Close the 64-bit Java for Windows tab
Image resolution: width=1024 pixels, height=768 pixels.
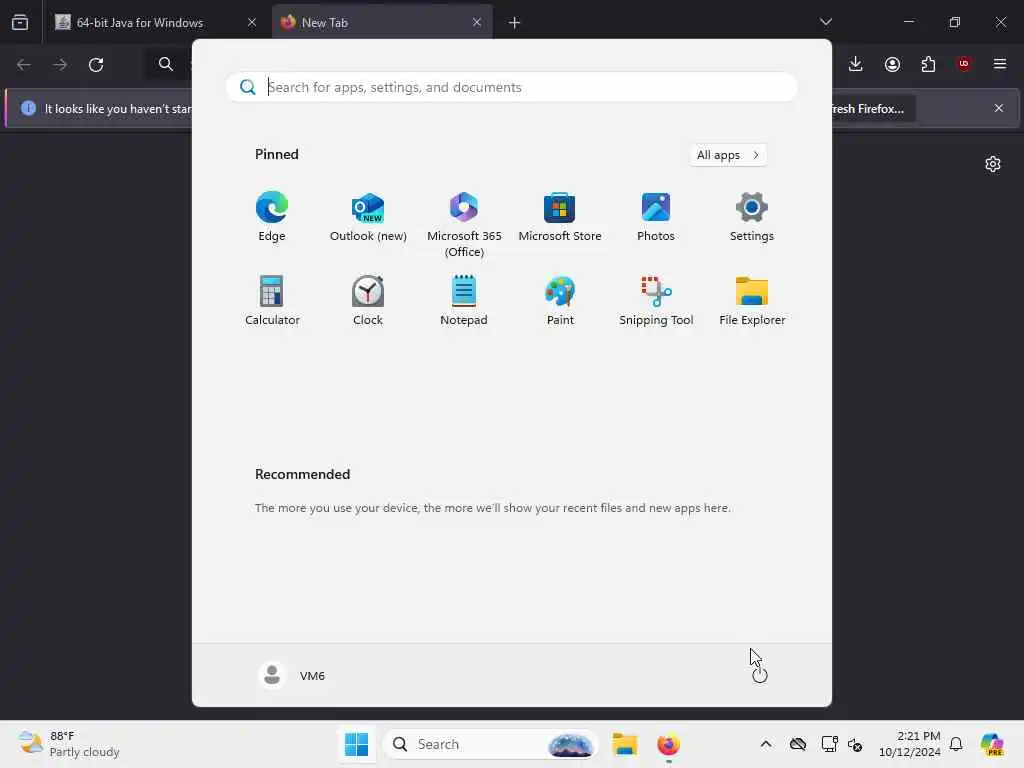[x=252, y=22]
